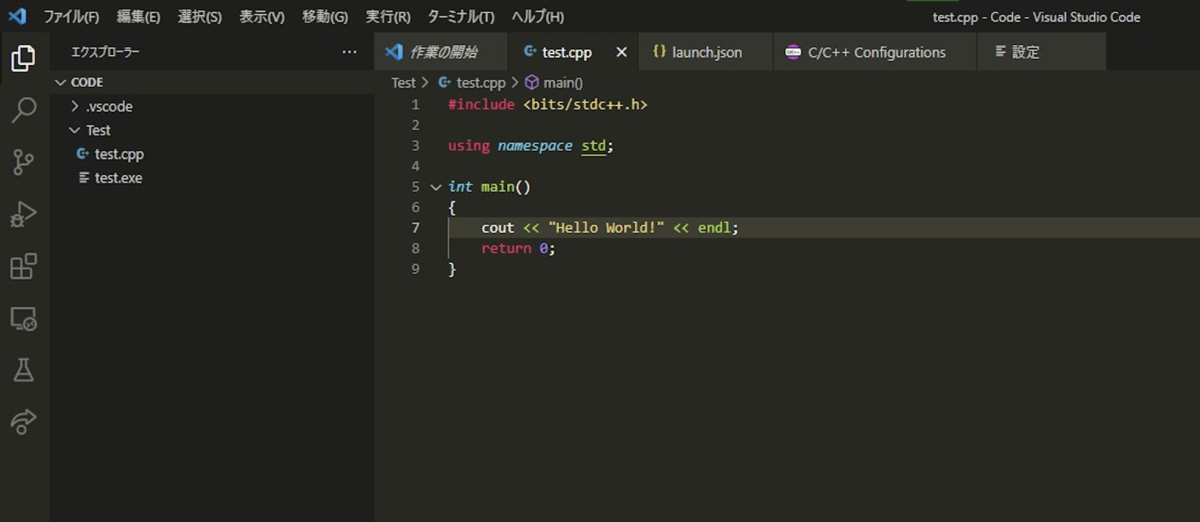Viewport: 1200px width, 522px height.
Task: Place cursor in the "Hello World!" string
Action: point(606,228)
